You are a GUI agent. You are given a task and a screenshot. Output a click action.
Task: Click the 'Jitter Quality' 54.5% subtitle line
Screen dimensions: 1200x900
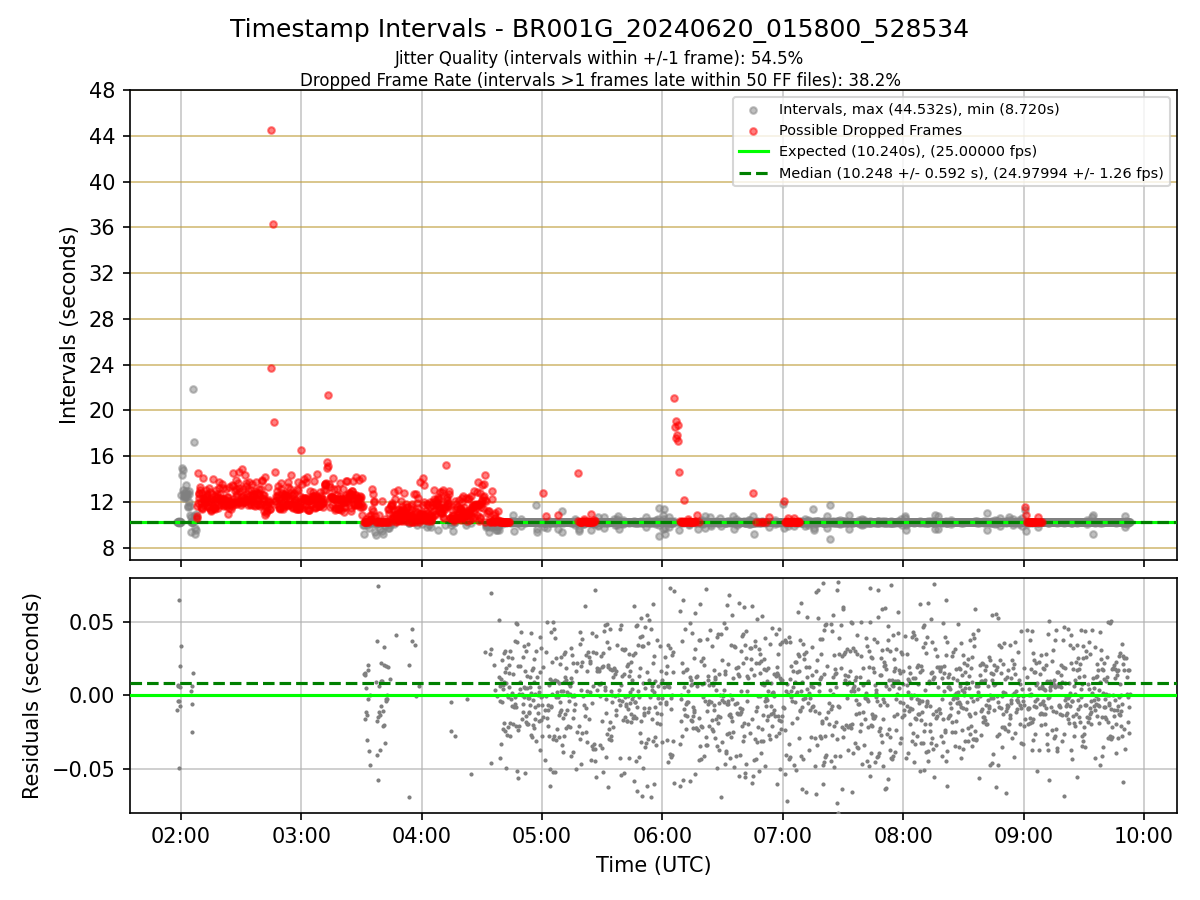click(x=599, y=58)
